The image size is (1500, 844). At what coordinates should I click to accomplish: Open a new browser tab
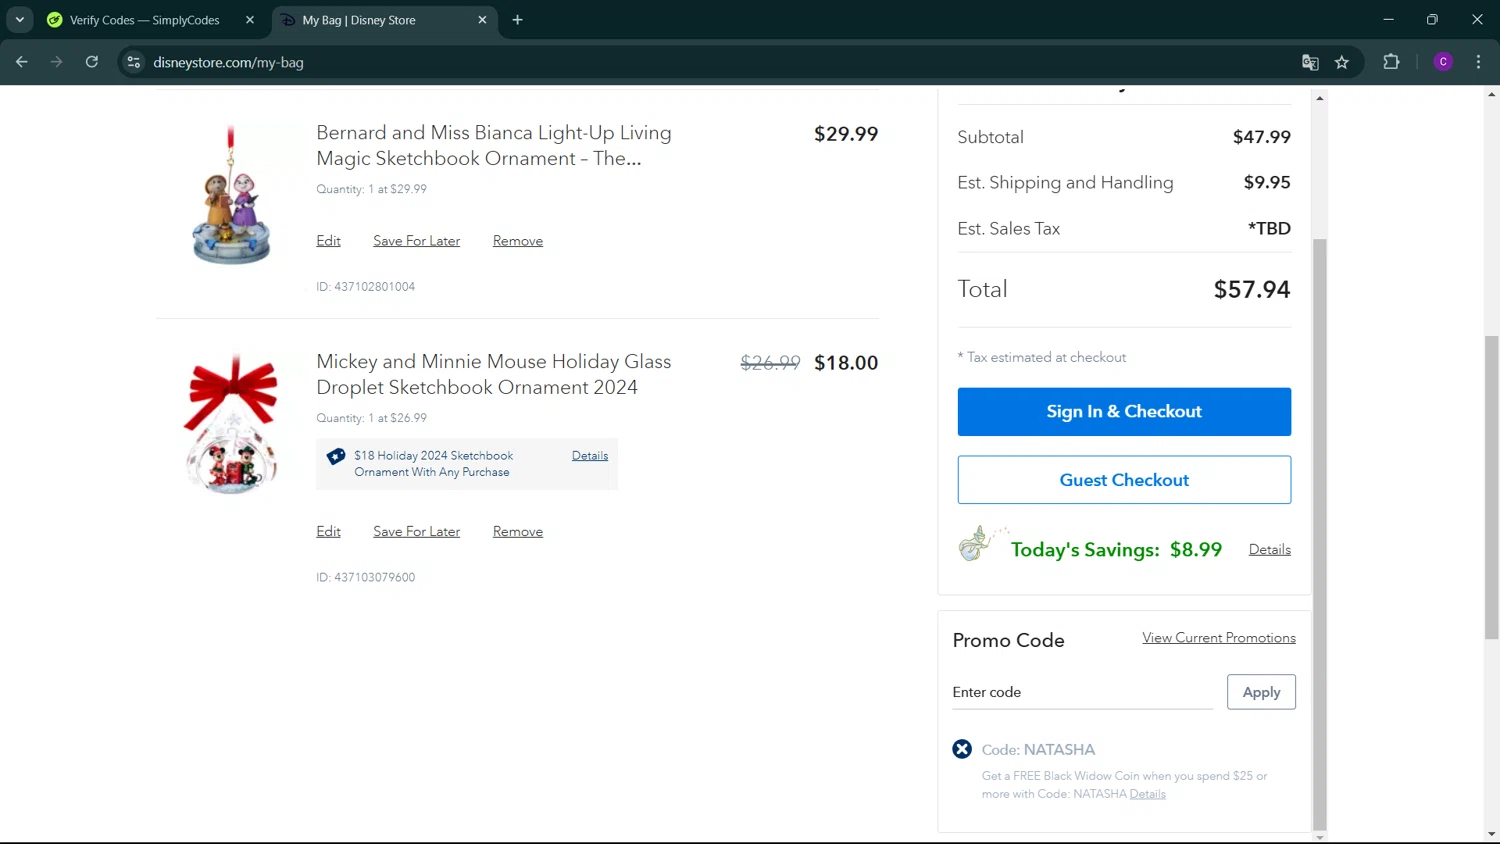click(517, 20)
